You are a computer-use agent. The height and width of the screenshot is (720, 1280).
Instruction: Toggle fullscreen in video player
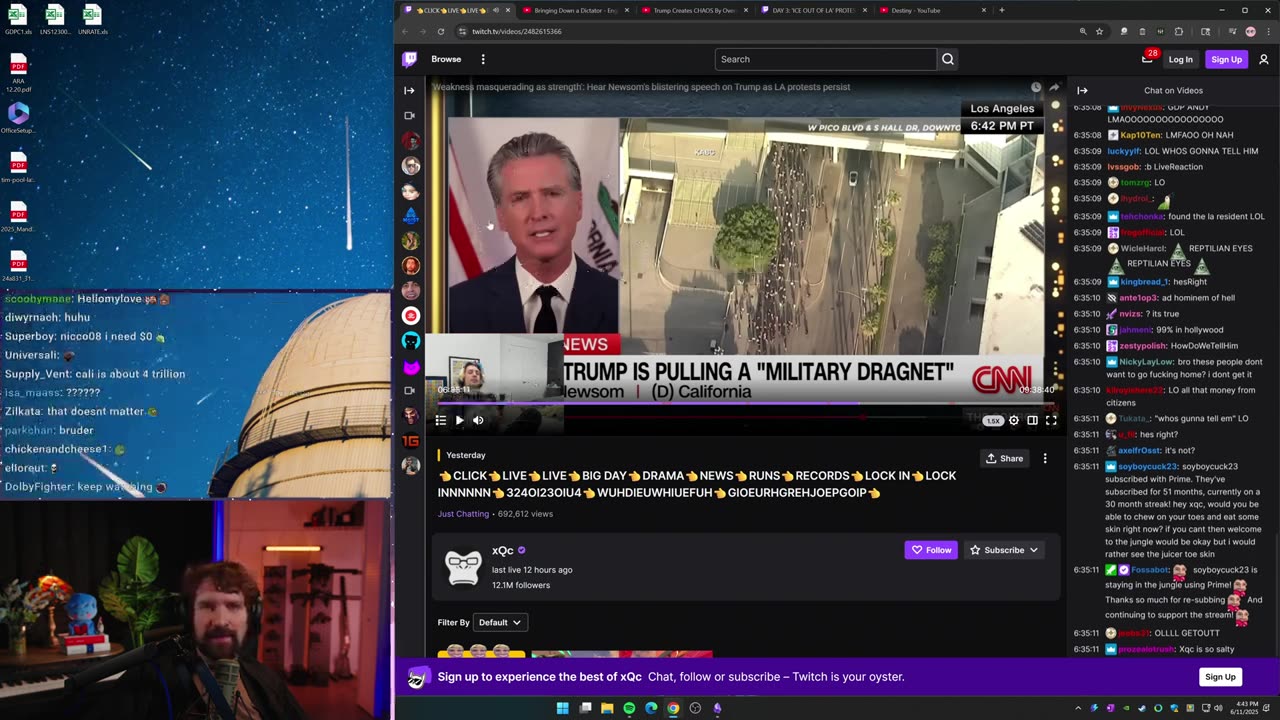(x=1051, y=420)
